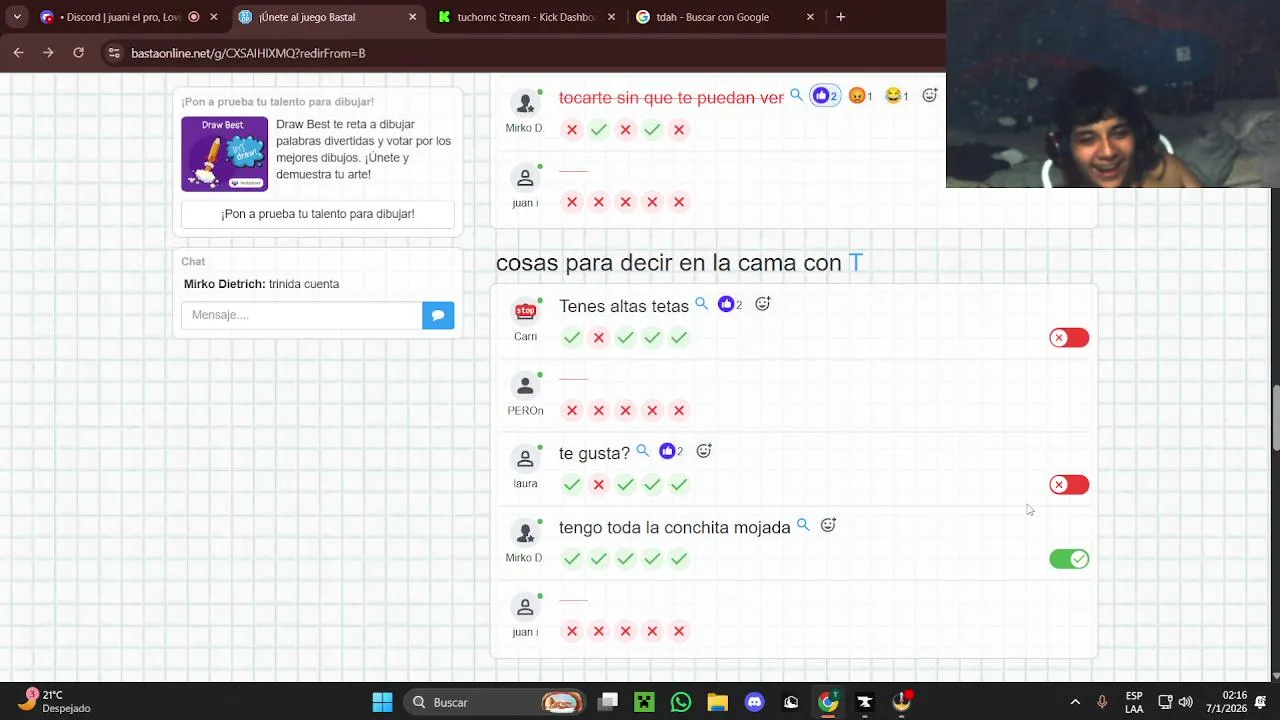Image resolution: width=1280 pixels, height=720 pixels.
Task: Click Carri's stop sign avatar
Action: click(525, 311)
